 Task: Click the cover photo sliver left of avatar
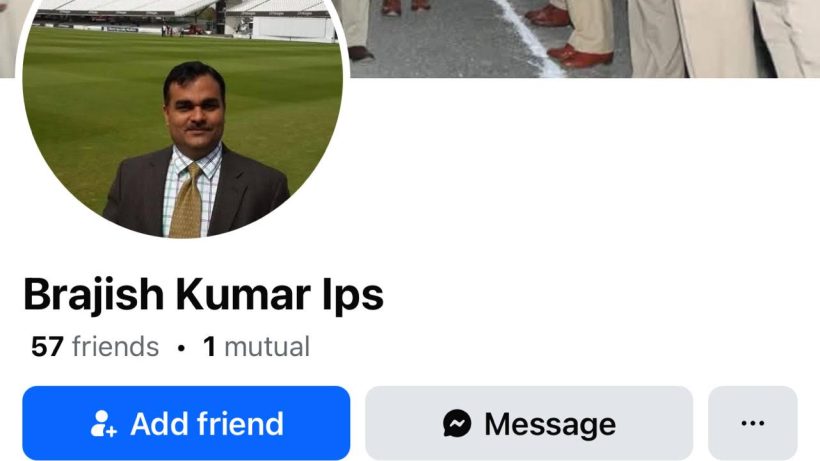coord(9,39)
